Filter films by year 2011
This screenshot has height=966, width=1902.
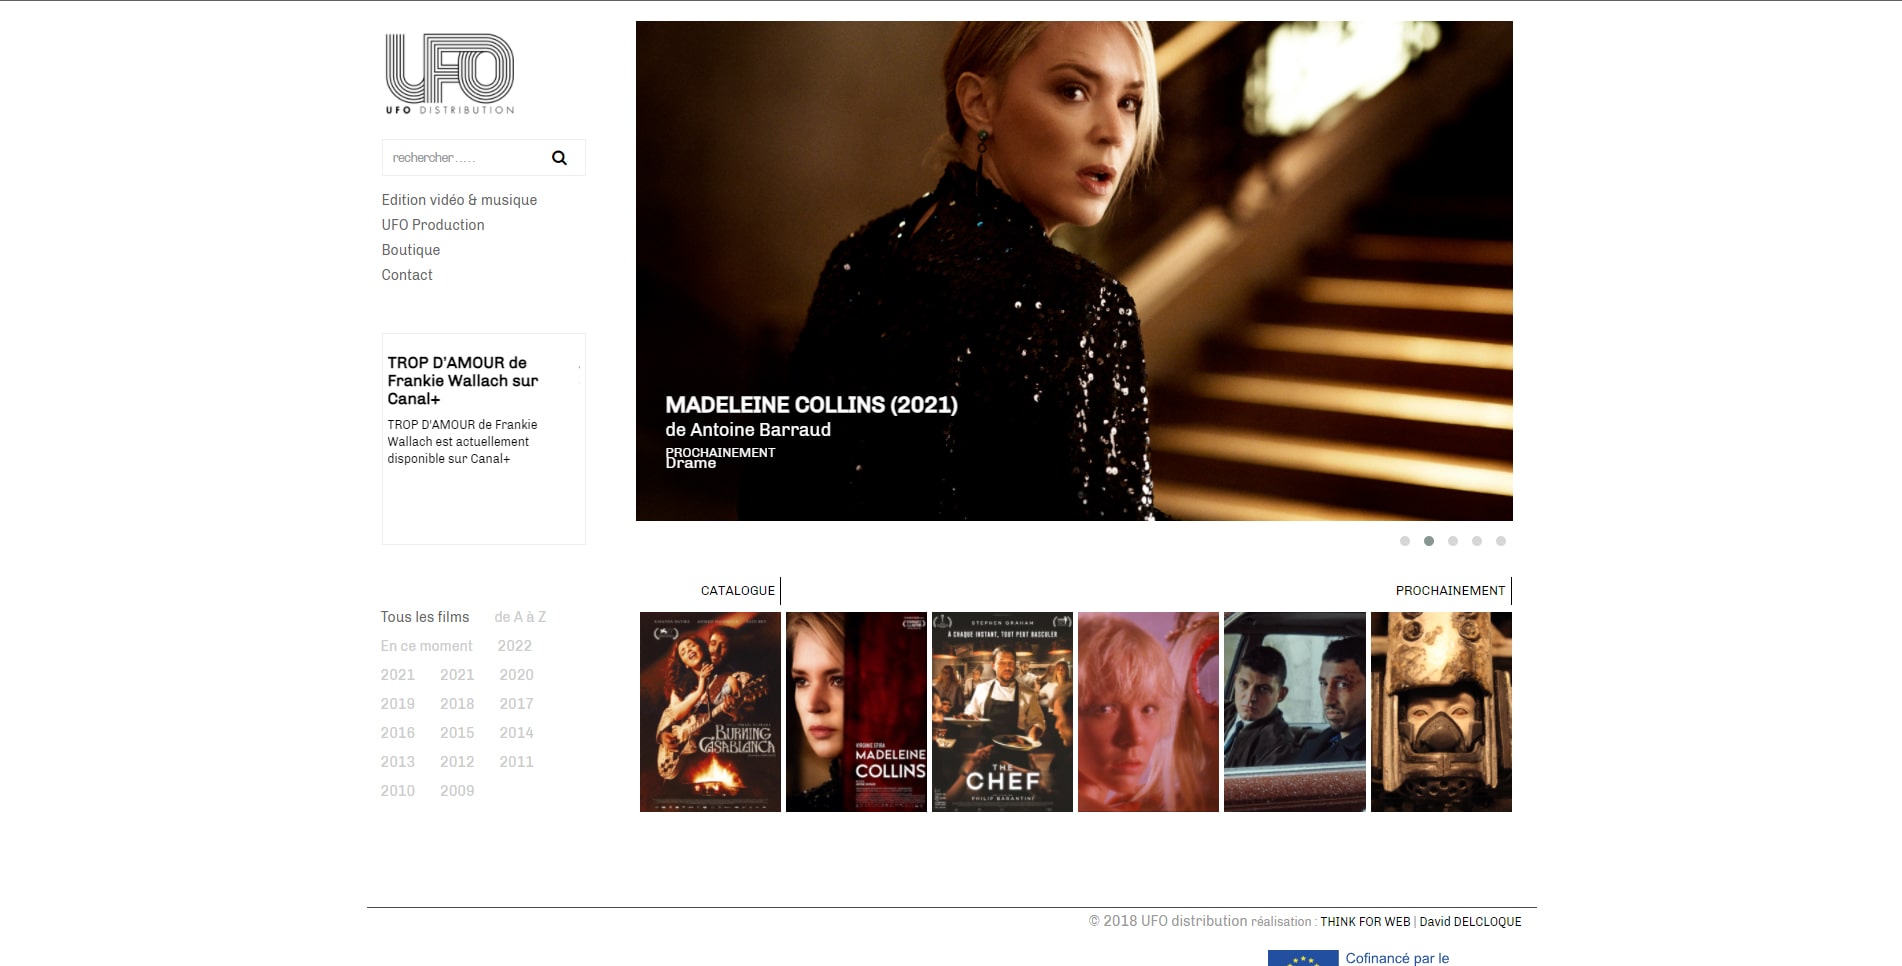pos(517,762)
